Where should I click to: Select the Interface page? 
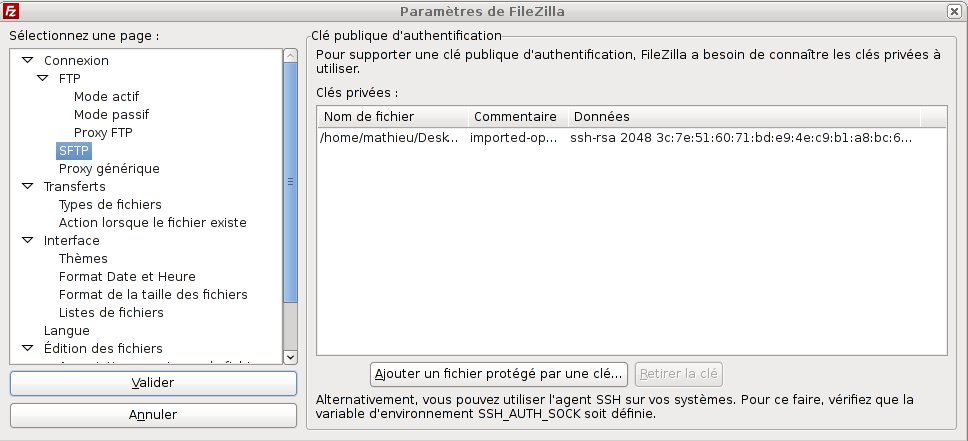tap(72, 240)
